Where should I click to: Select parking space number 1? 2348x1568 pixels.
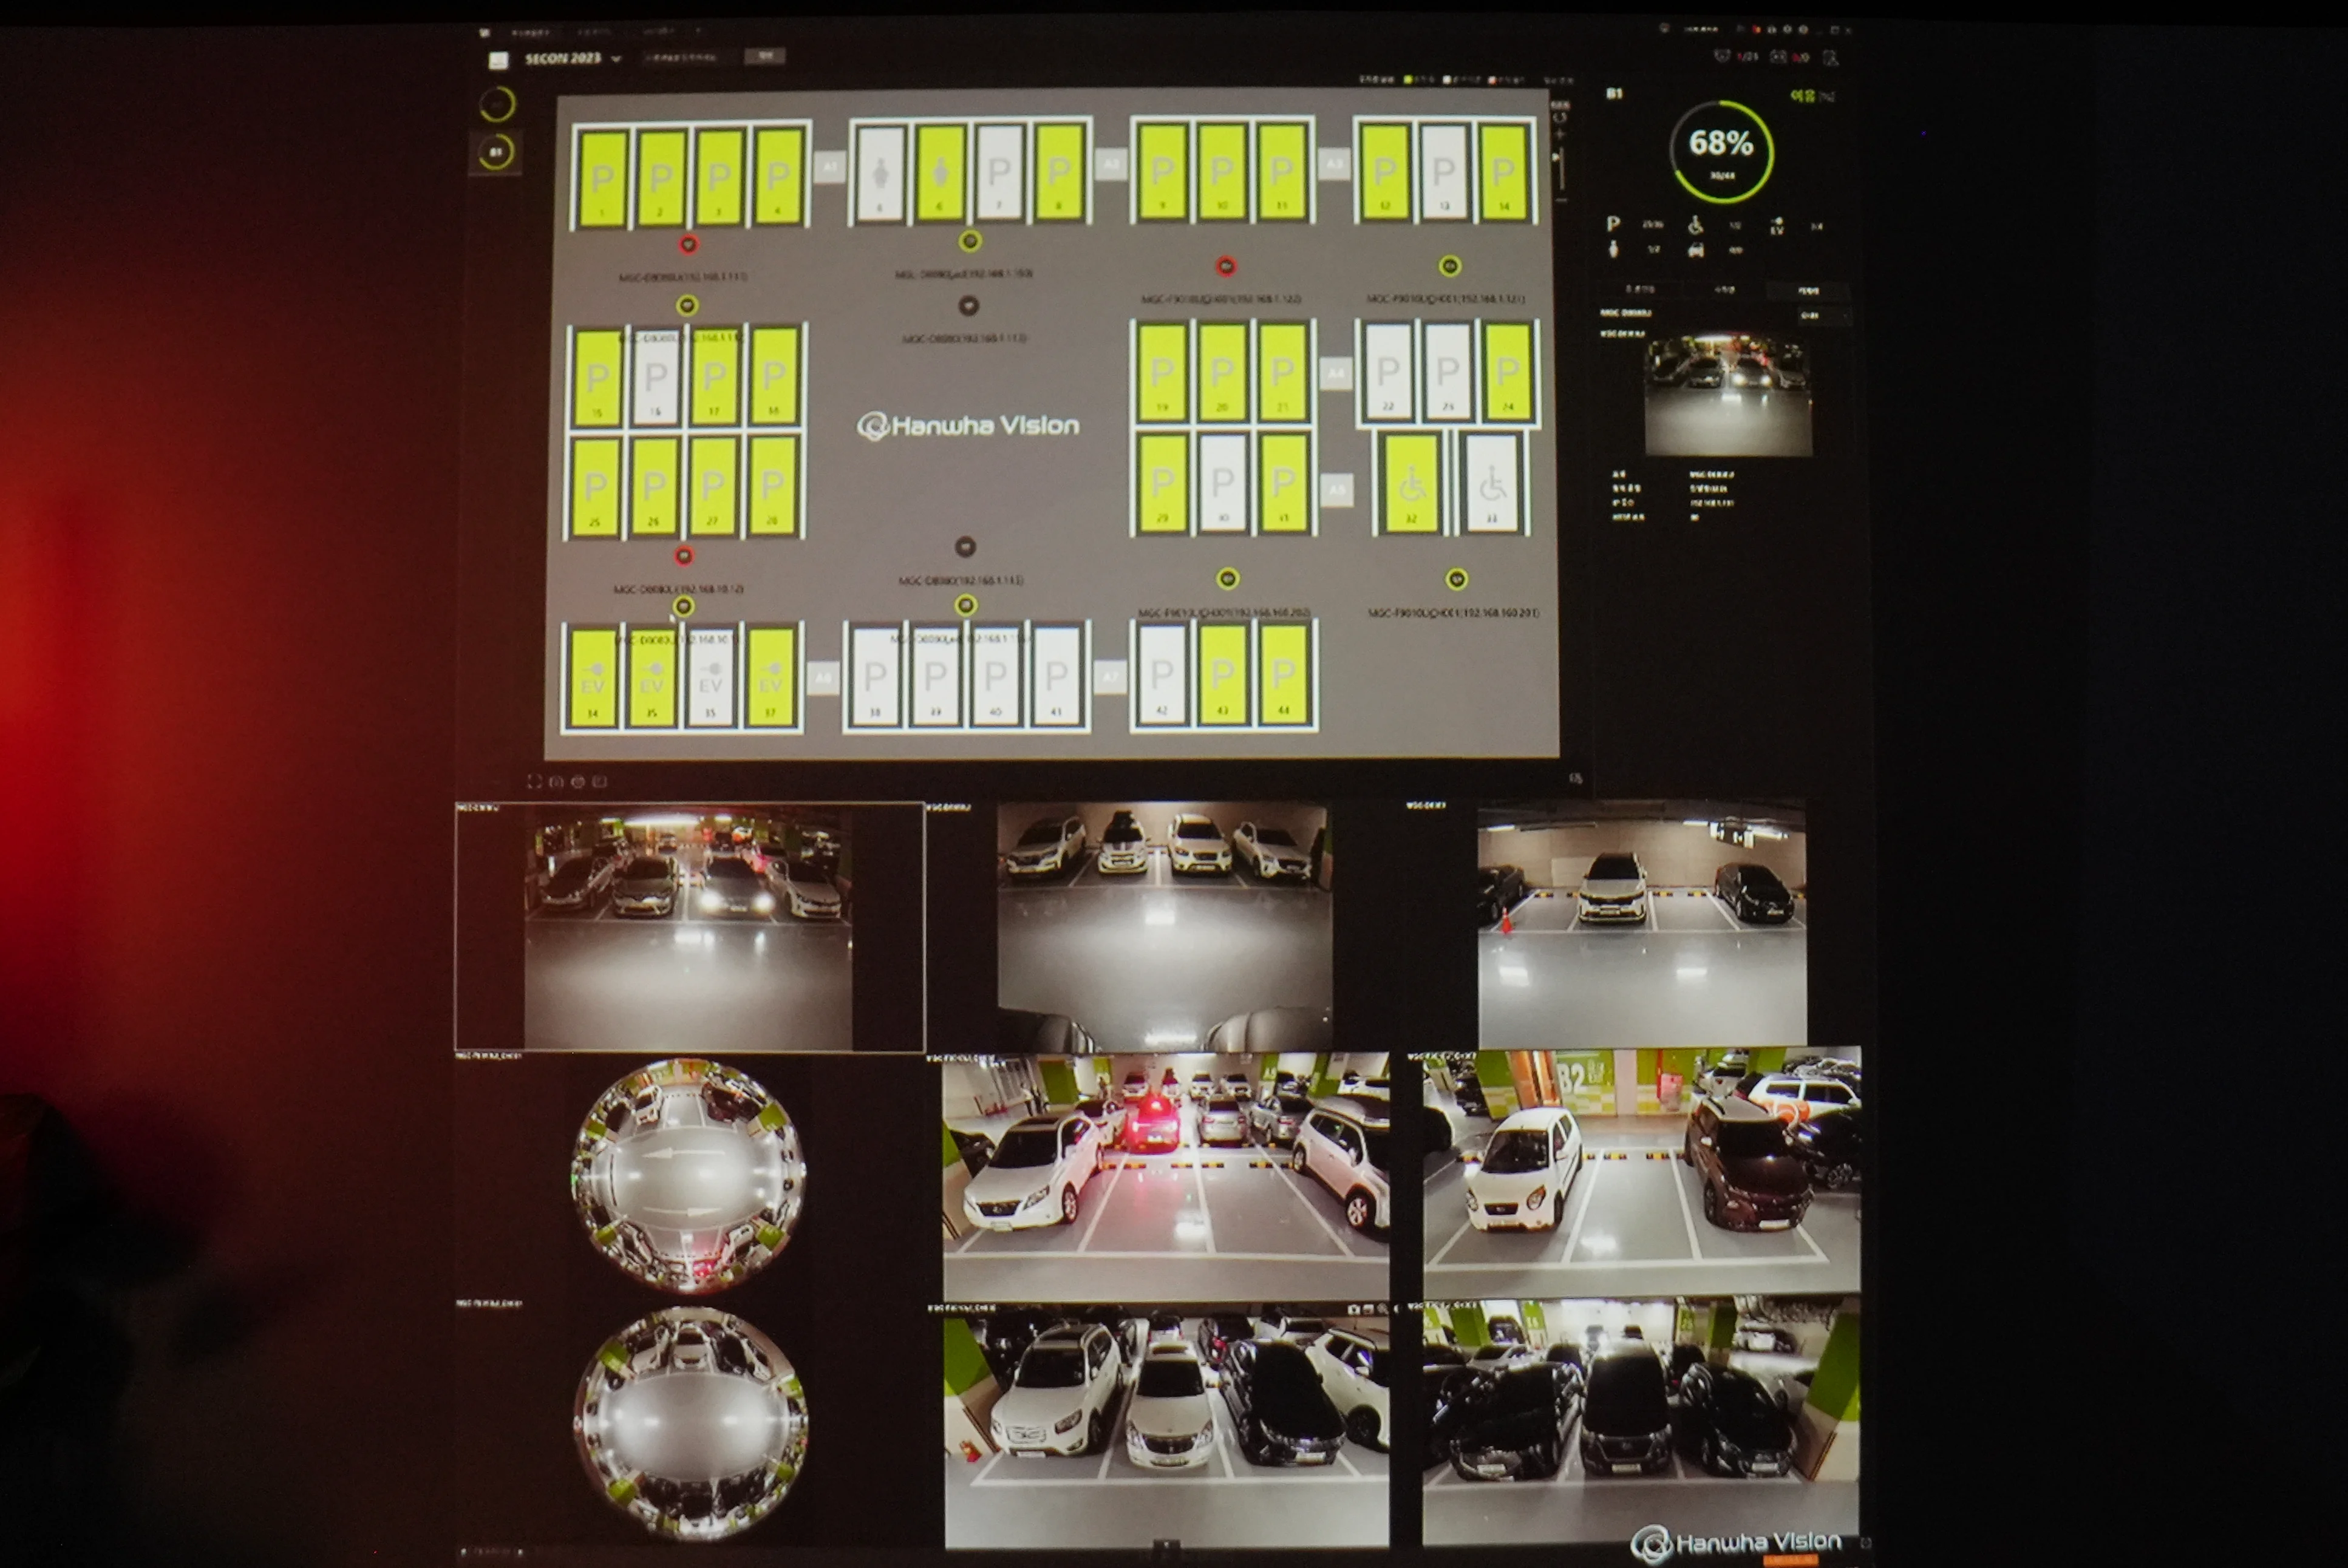pos(602,177)
